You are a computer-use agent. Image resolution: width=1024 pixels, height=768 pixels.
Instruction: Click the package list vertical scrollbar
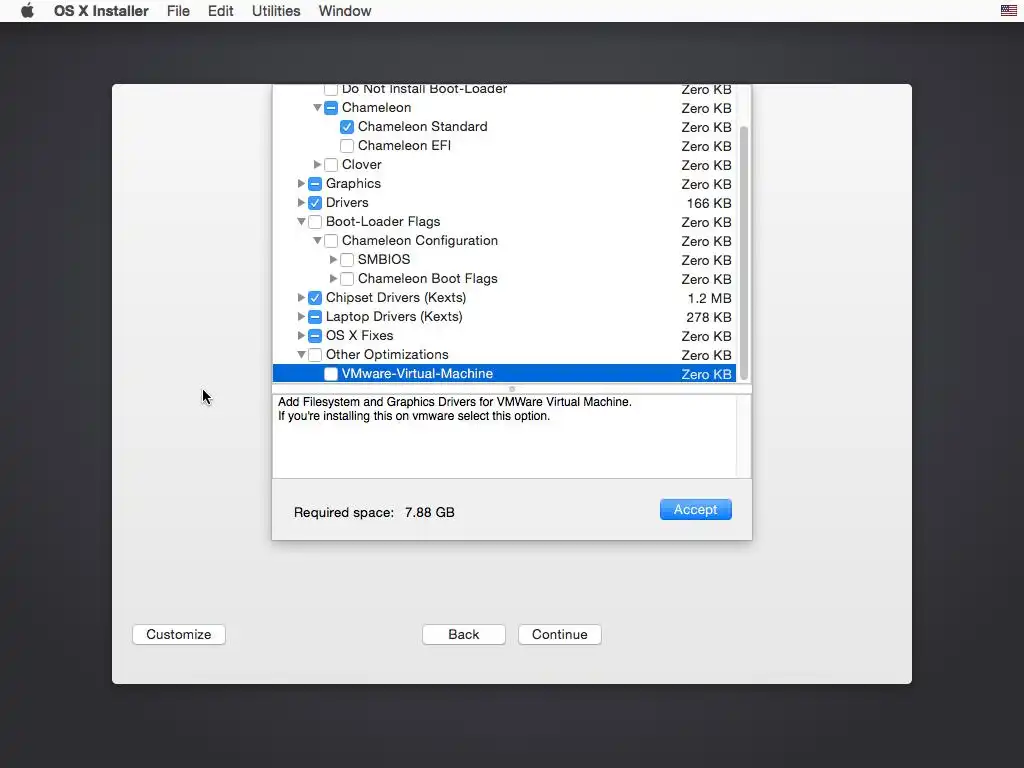(744, 252)
